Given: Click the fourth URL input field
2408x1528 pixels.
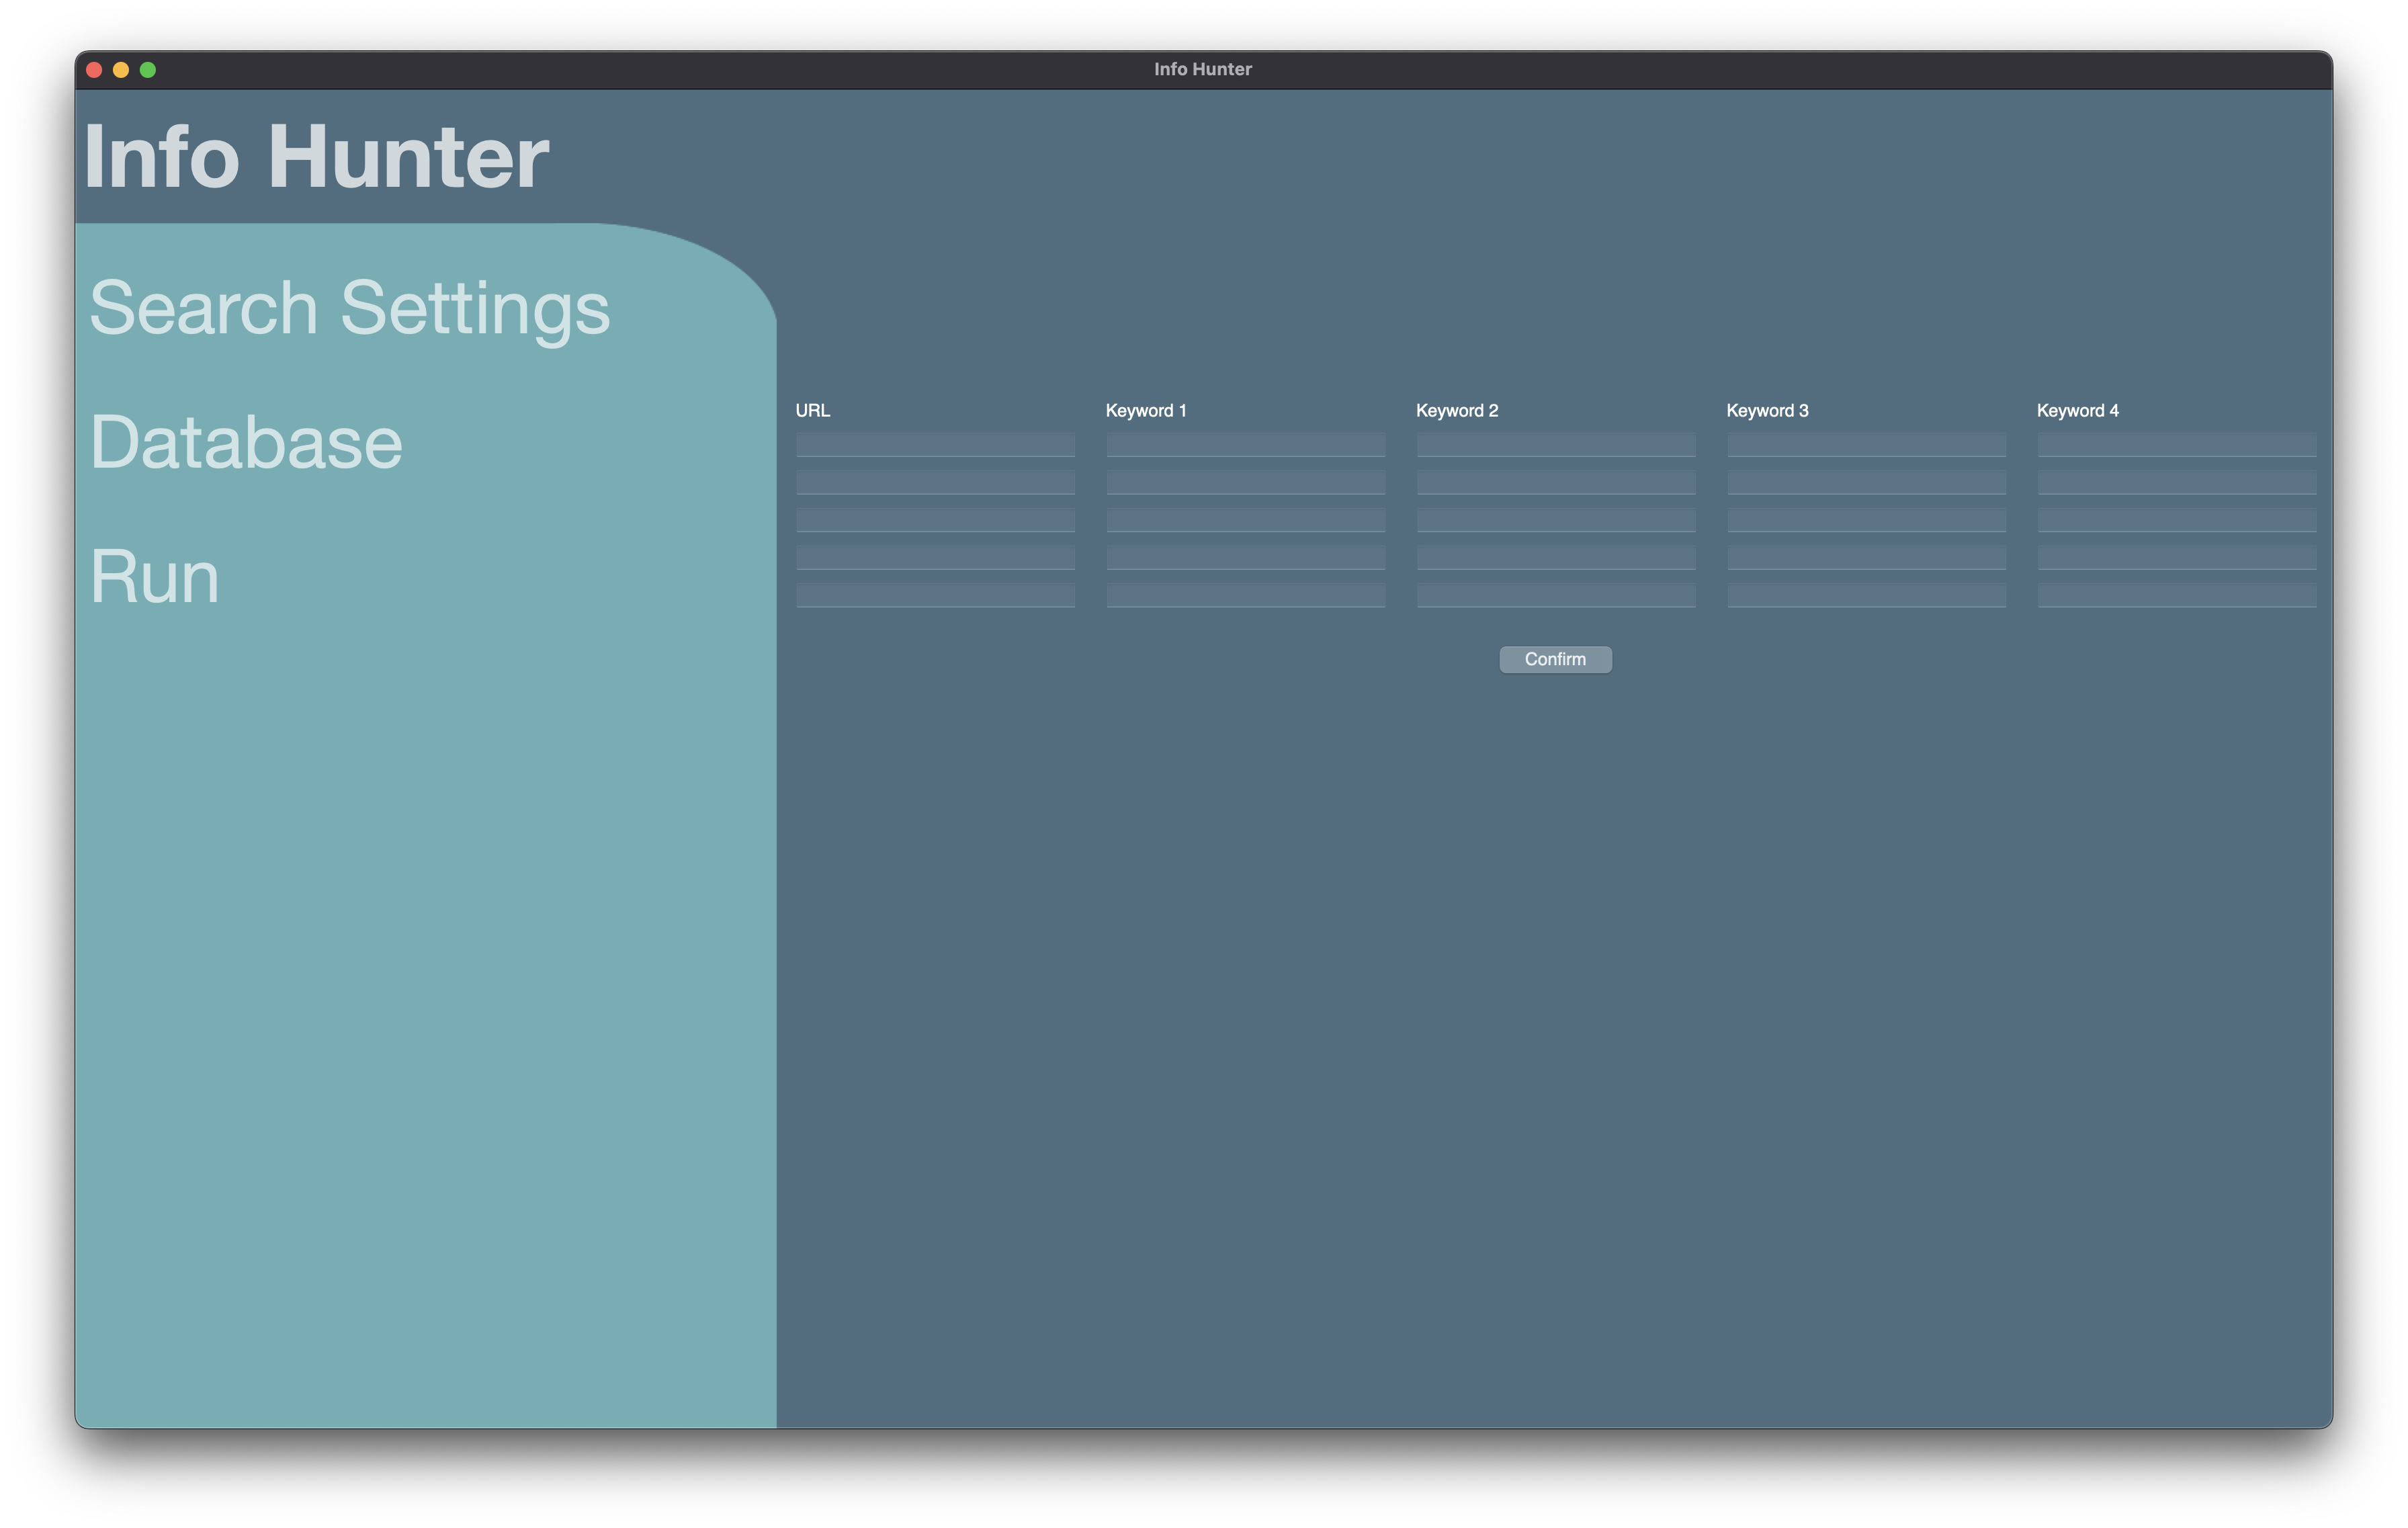Looking at the screenshot, I should 935,558.
